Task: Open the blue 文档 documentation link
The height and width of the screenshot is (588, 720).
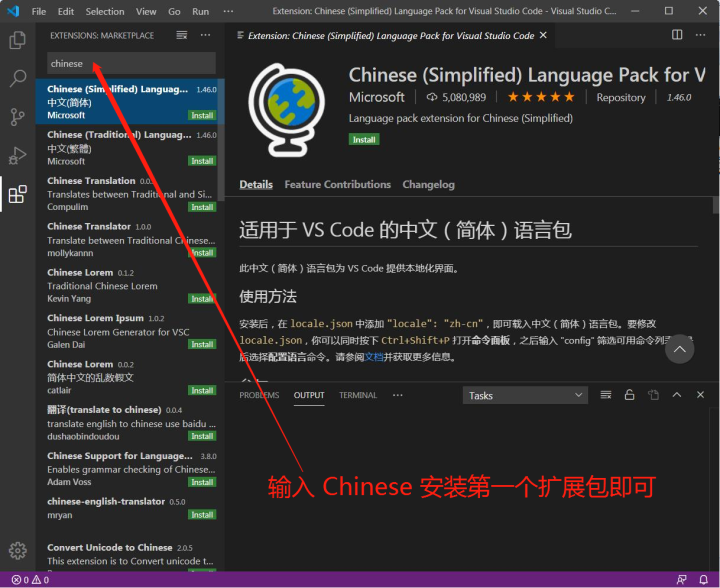Action: pyautogui.click(x=373, y=357)
